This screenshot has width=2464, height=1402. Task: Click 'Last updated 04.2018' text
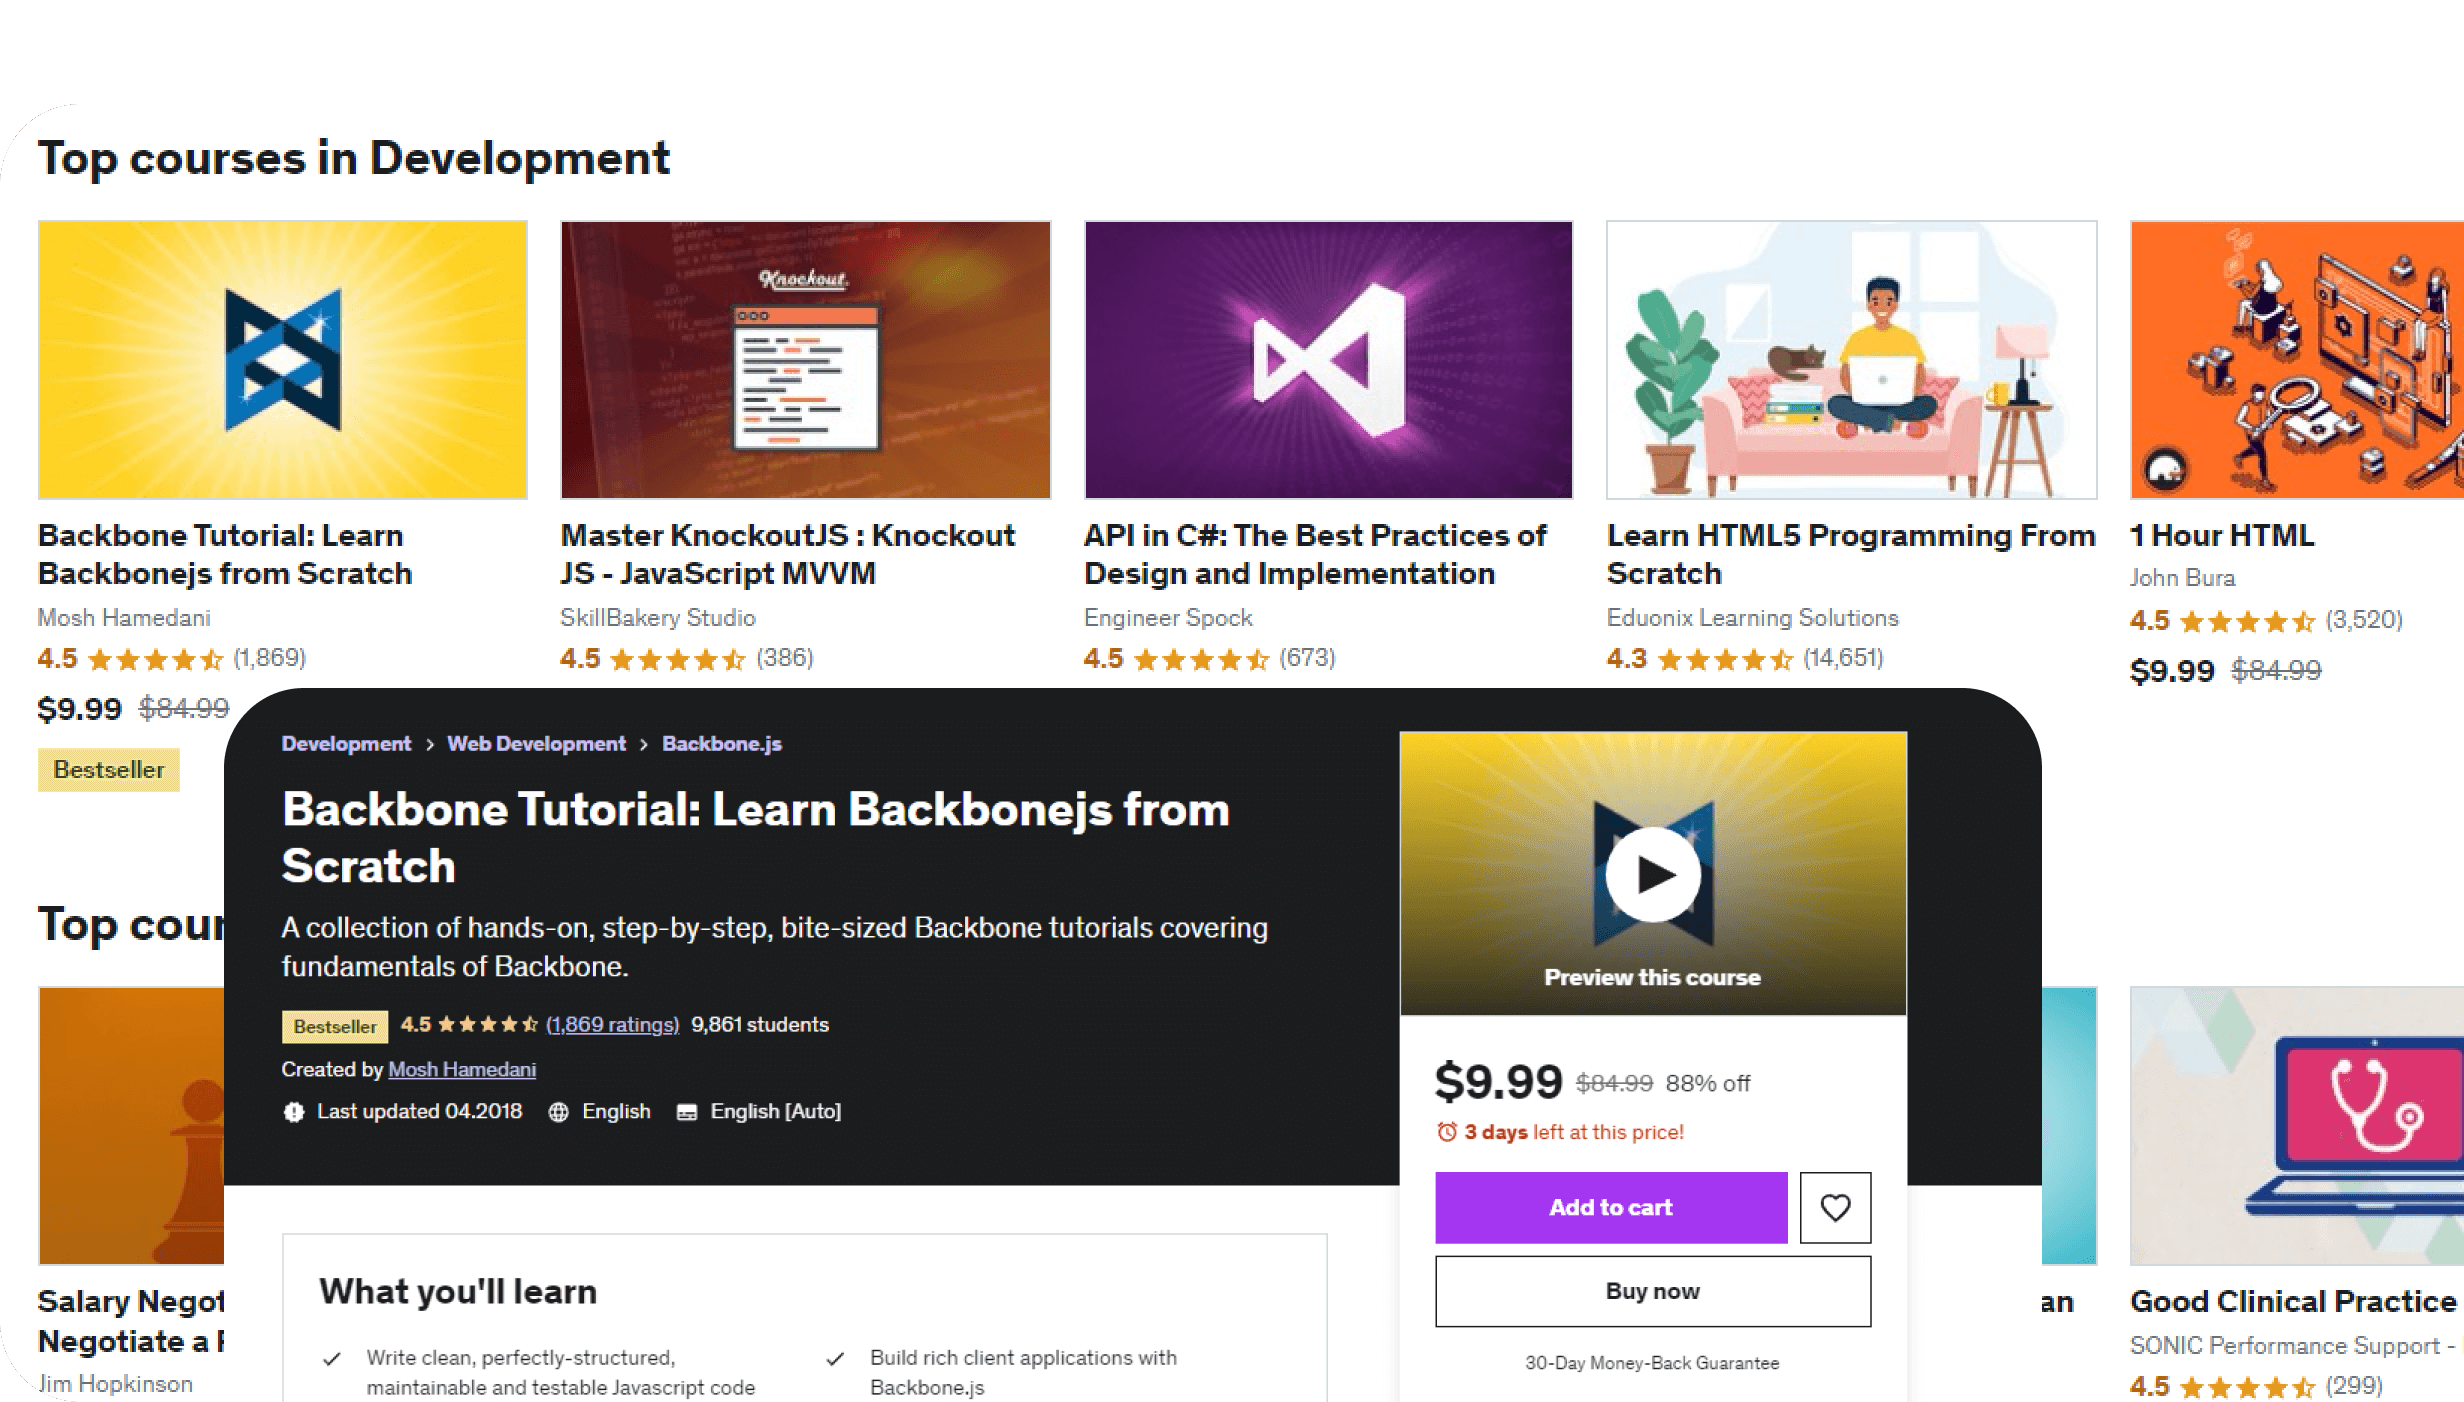point(420,1112)
